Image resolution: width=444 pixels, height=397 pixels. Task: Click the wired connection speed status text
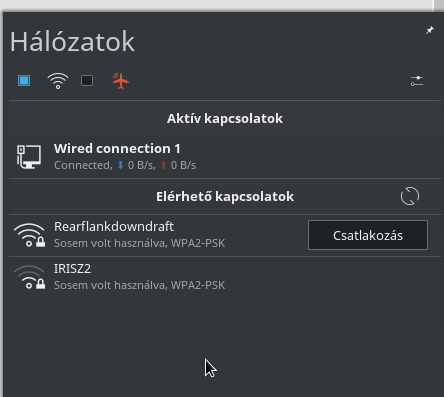(x=125, y=165)
